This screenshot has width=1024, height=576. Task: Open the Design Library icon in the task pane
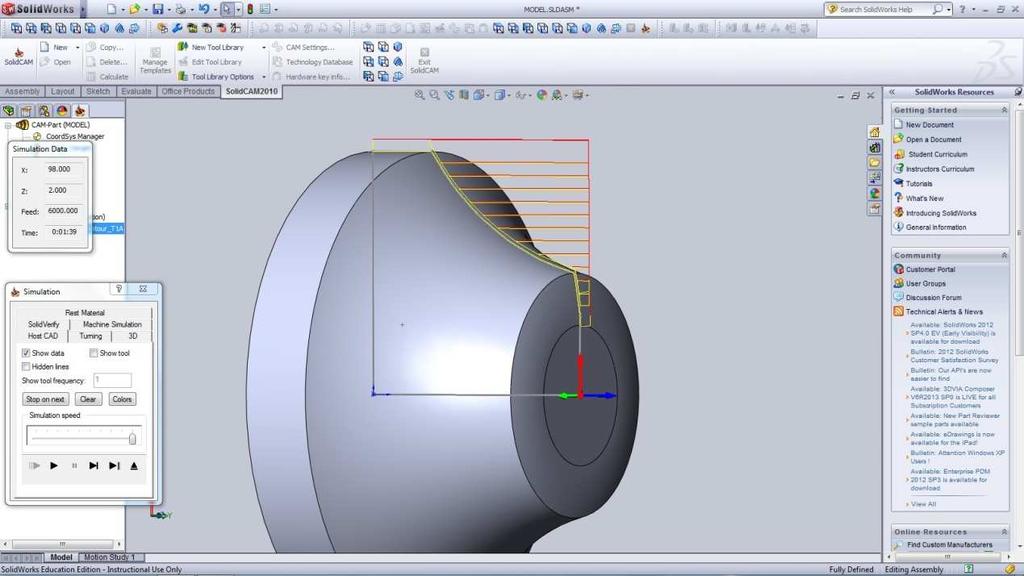(x=874, y=148)
